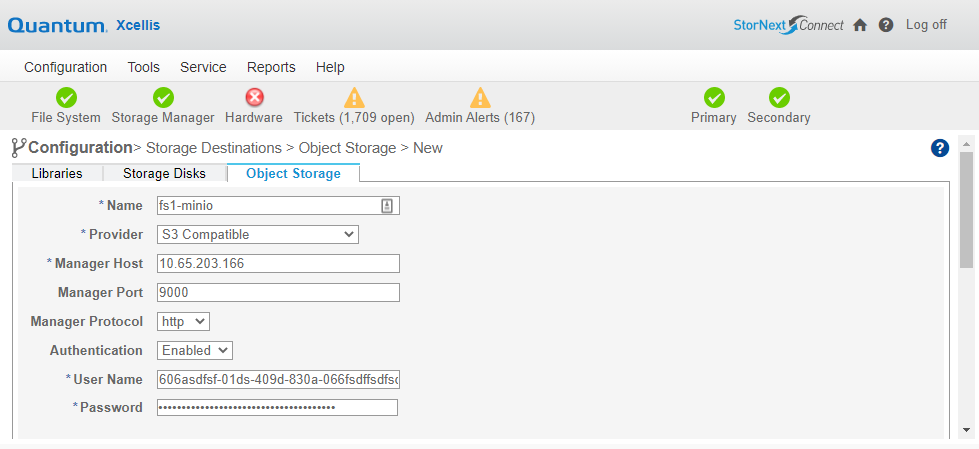Screen dimensions: 979x449
Task: Click the Log off link
Action: tap(927, 25)
